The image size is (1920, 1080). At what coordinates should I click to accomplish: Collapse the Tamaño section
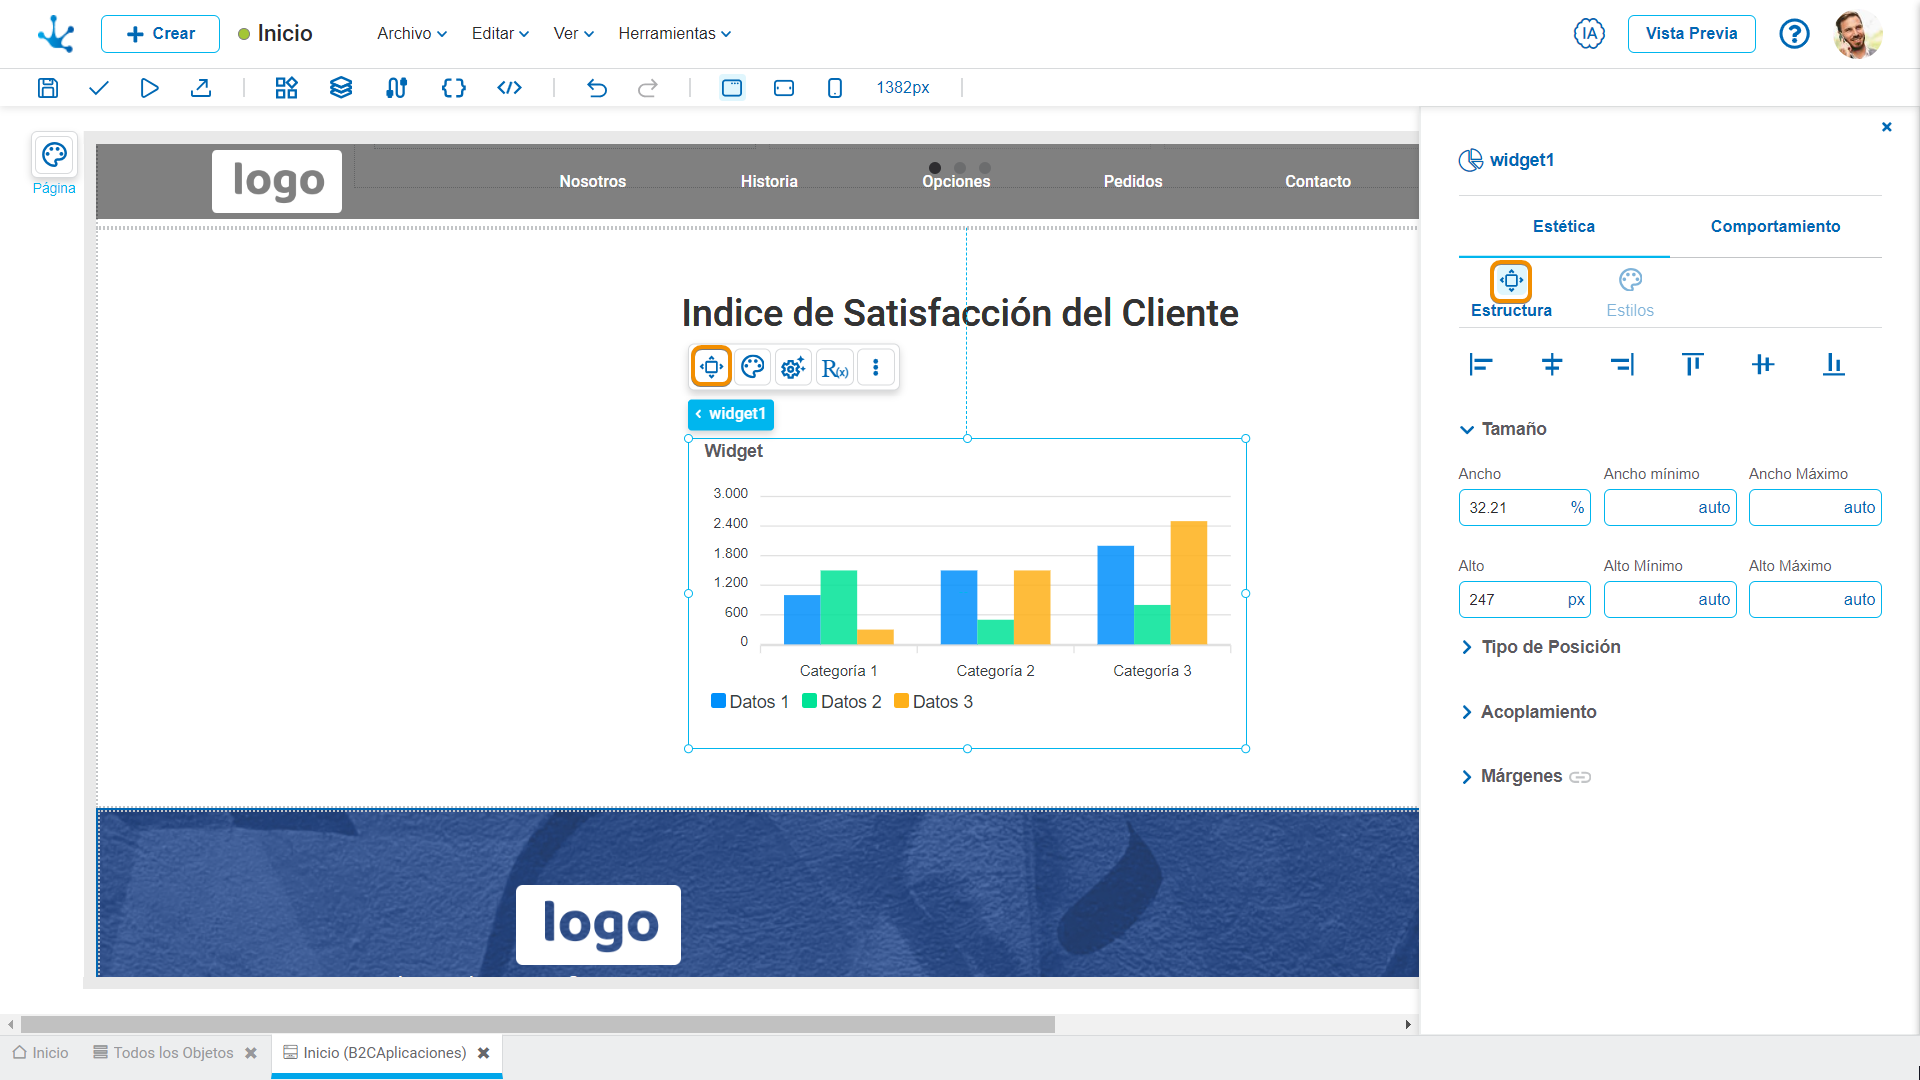click(1502, 429)
